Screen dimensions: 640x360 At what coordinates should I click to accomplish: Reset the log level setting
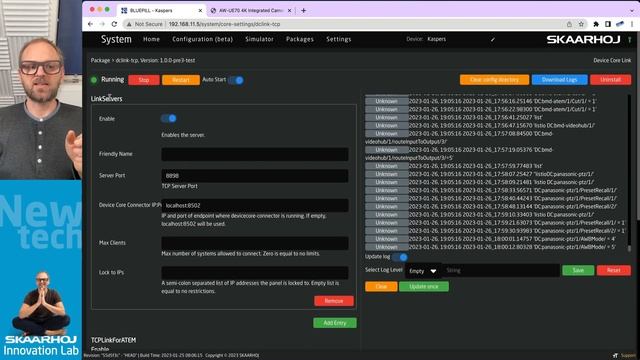coord(613,270)
